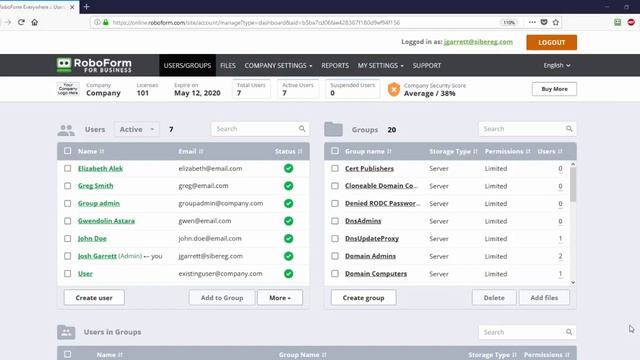Select all in Users in Groups table
Viewport: 640px width, 360px height.
tap(68, 354)
